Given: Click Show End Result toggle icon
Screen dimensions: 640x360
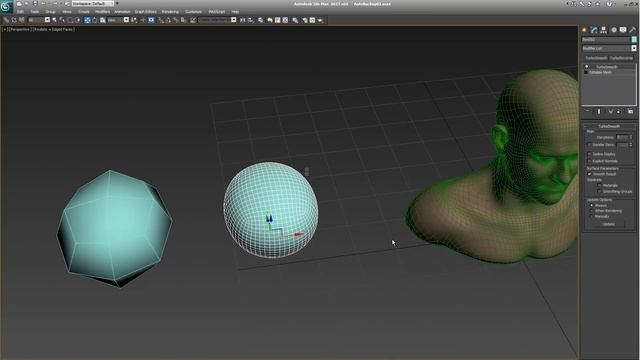Looking at the screenshot, I should (x=599, y=111).
